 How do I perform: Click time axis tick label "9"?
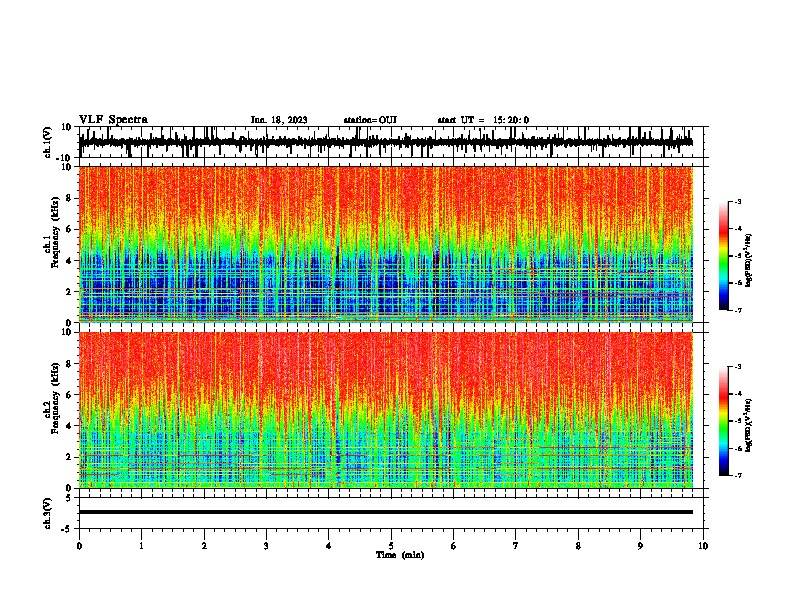pyautogui.click(x=640, y=546)
